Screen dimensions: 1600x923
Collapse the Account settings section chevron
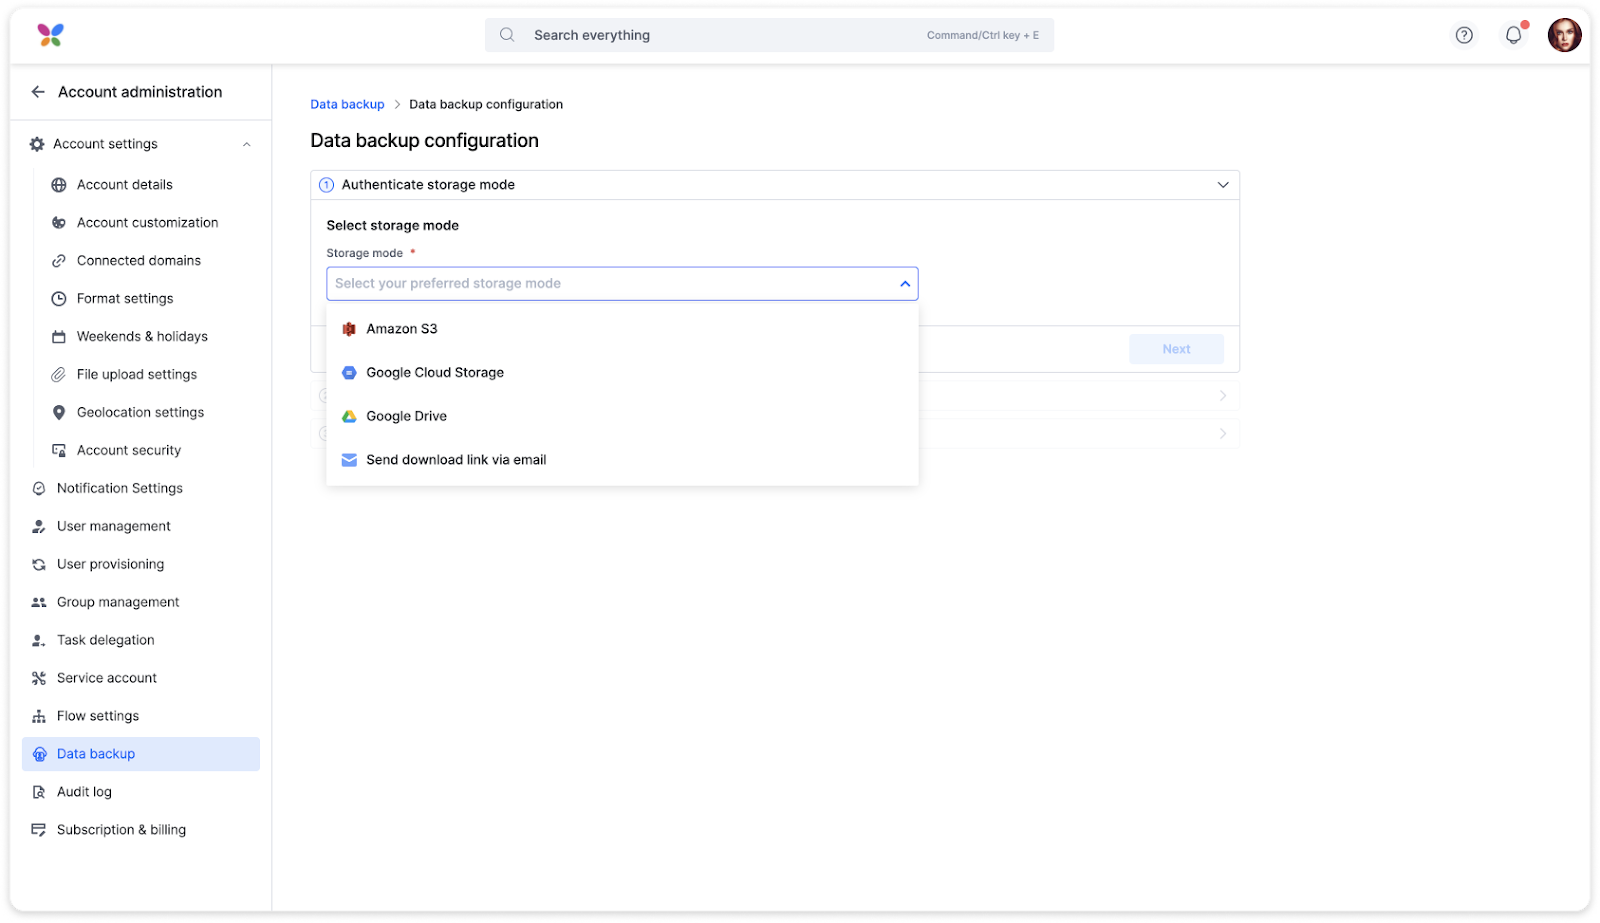pos(246,144)
